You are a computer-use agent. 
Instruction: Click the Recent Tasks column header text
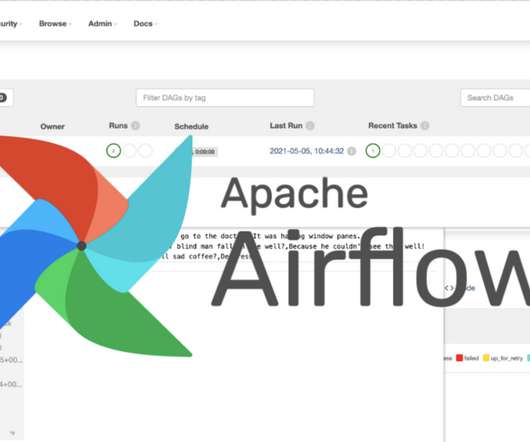click(393, 125)
